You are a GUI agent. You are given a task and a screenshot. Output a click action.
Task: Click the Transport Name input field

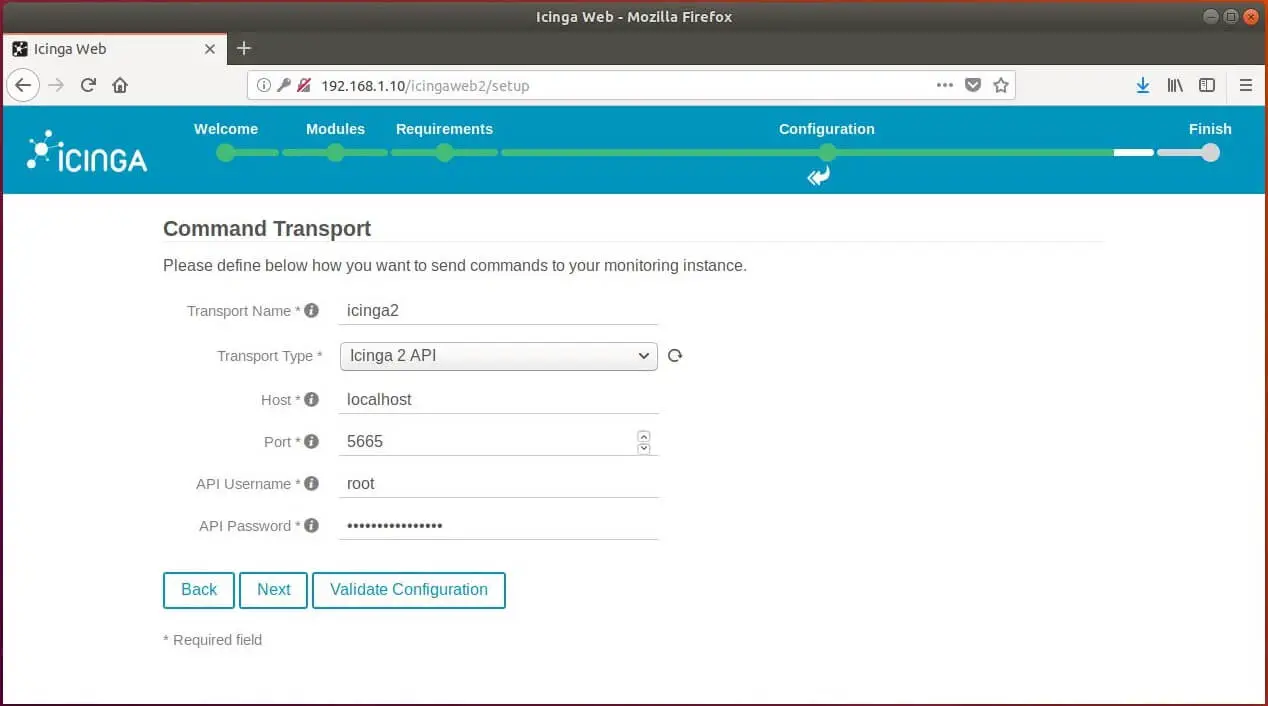pos(498,311)
